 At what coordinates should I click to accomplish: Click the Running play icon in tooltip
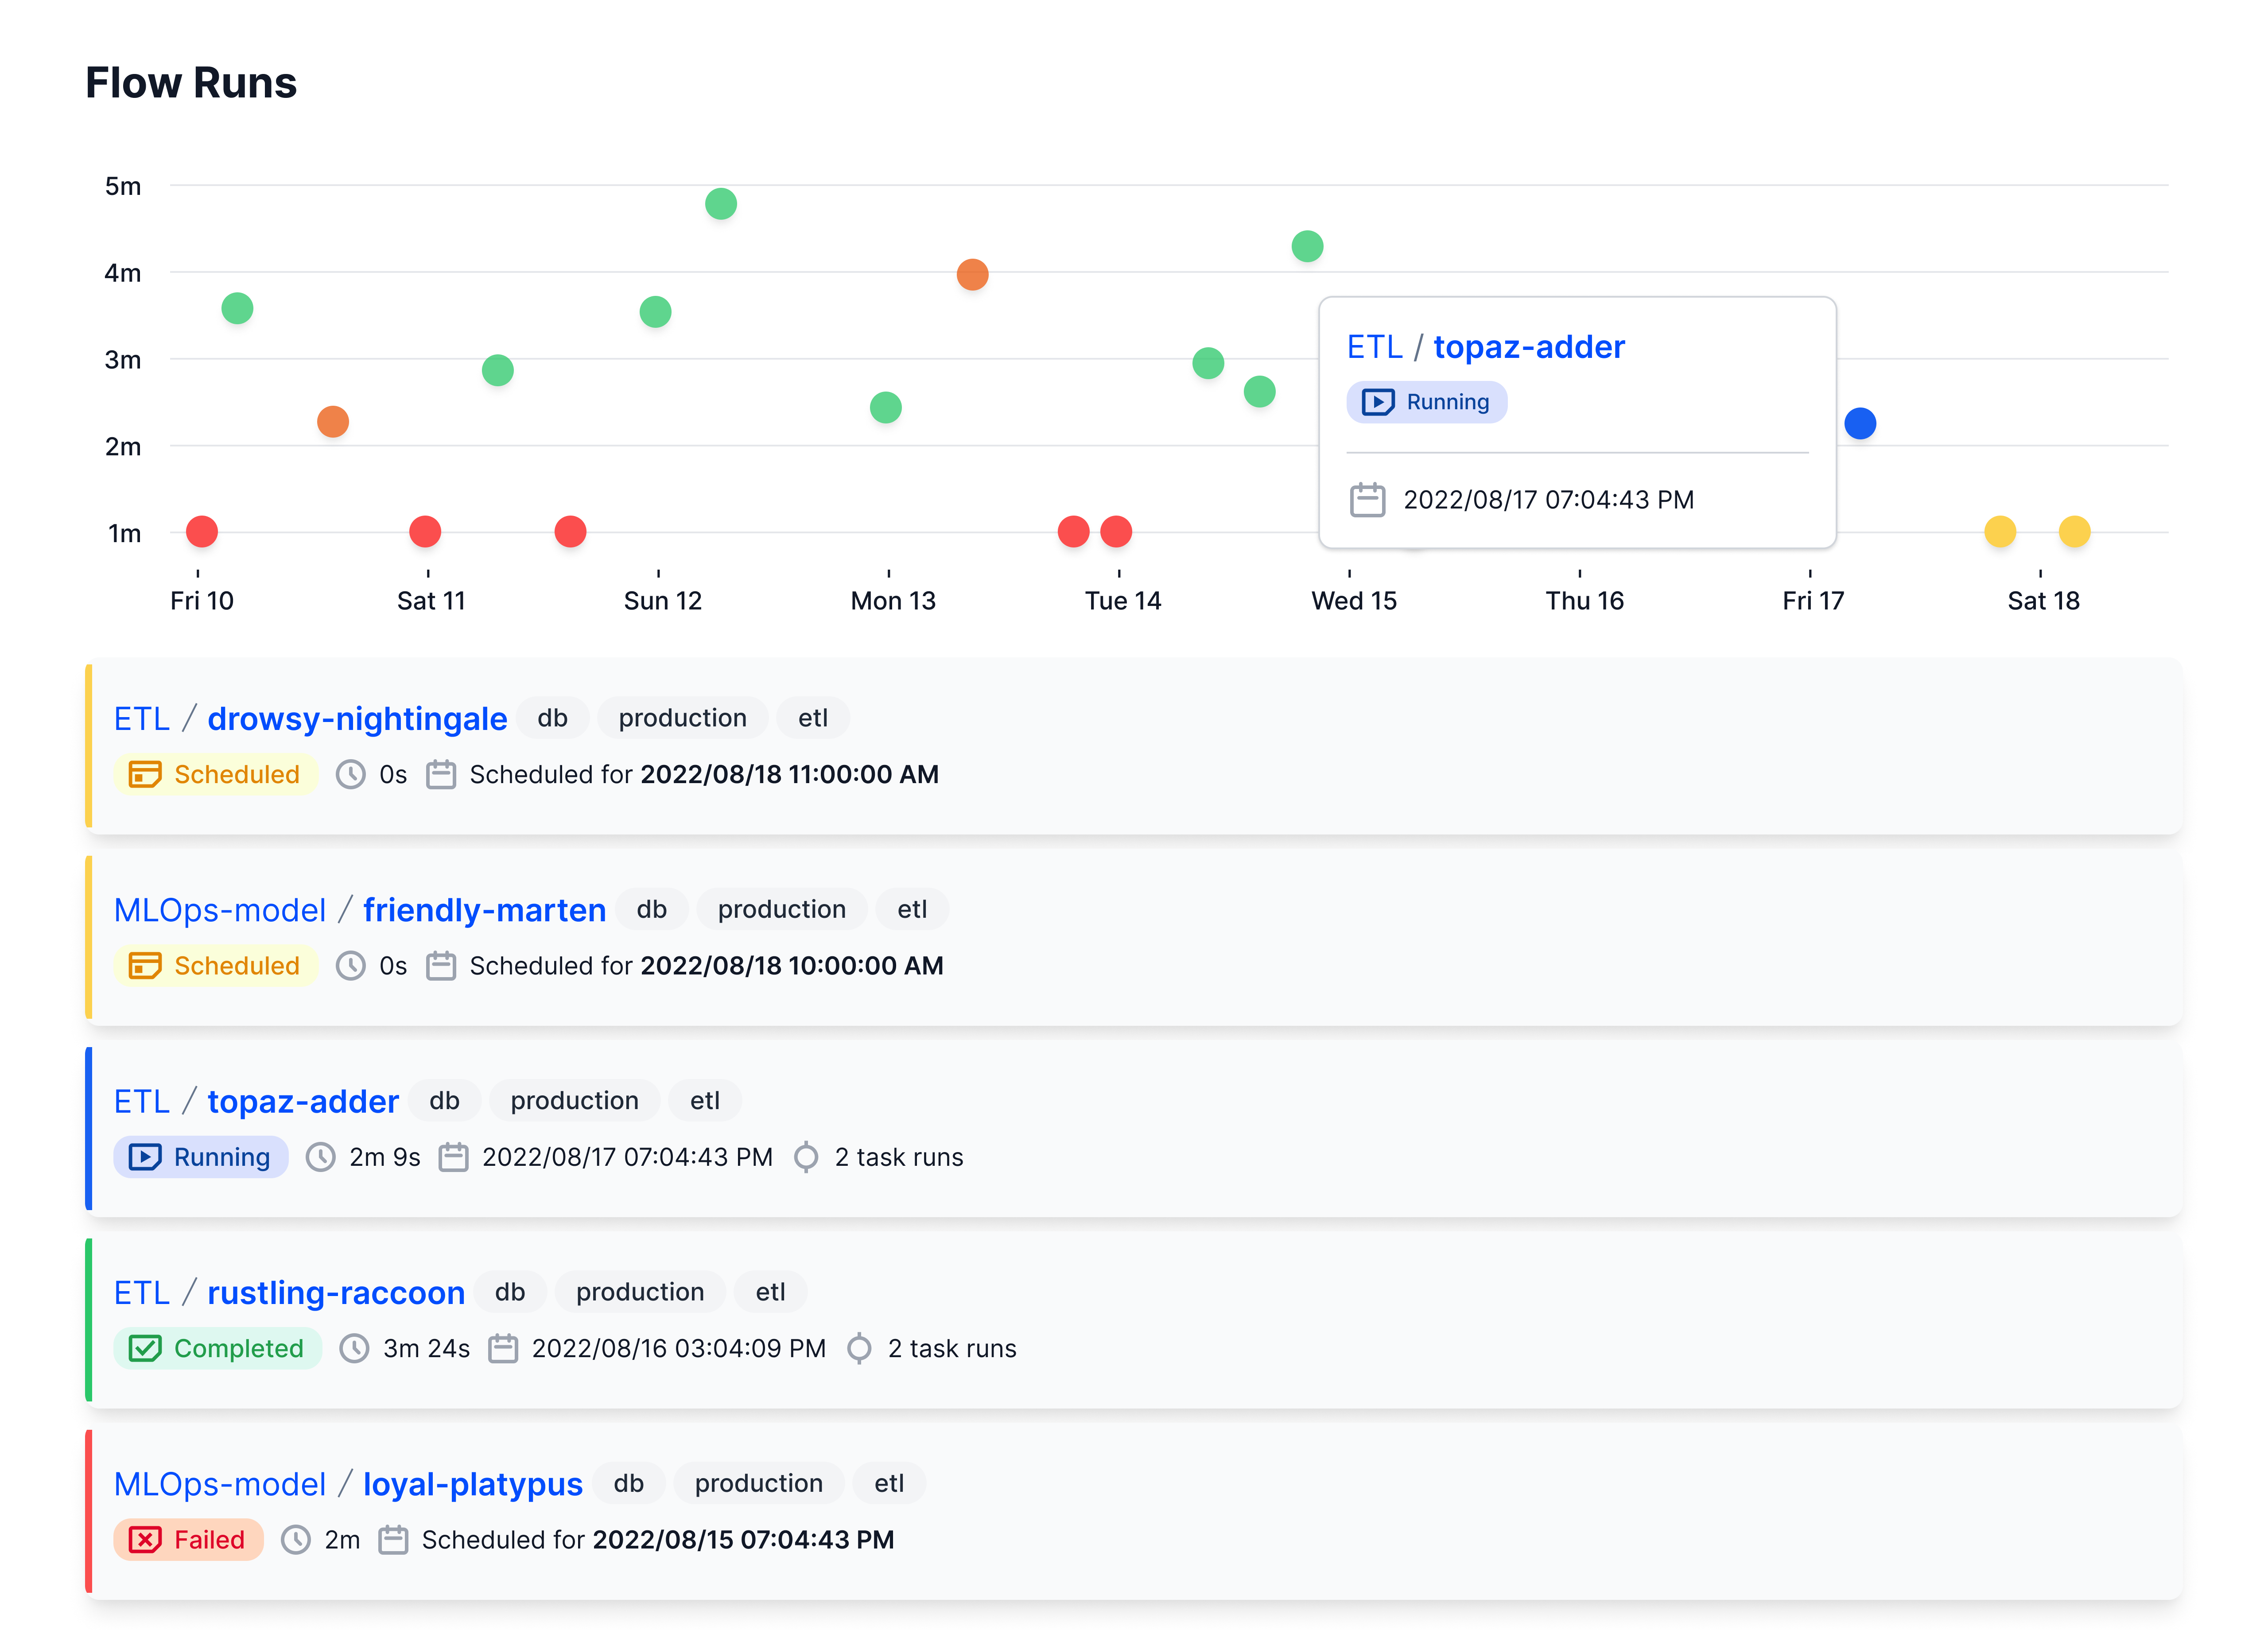click(x=1377, y=402)
